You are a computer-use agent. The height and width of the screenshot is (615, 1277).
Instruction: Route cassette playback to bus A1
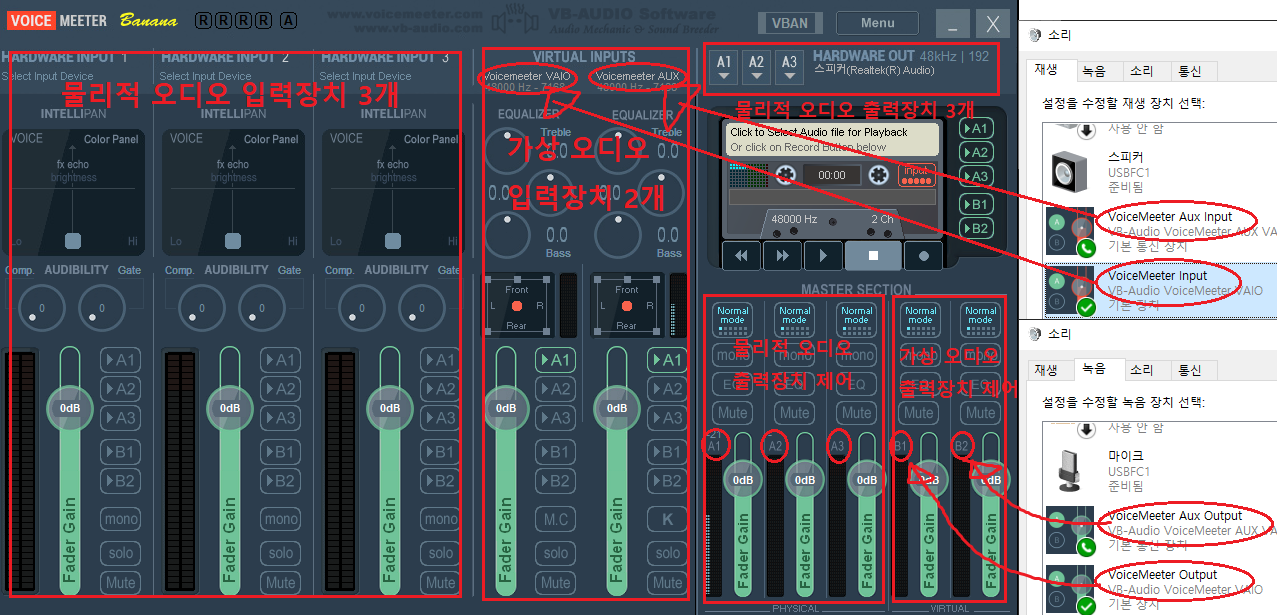coord(975,128)
